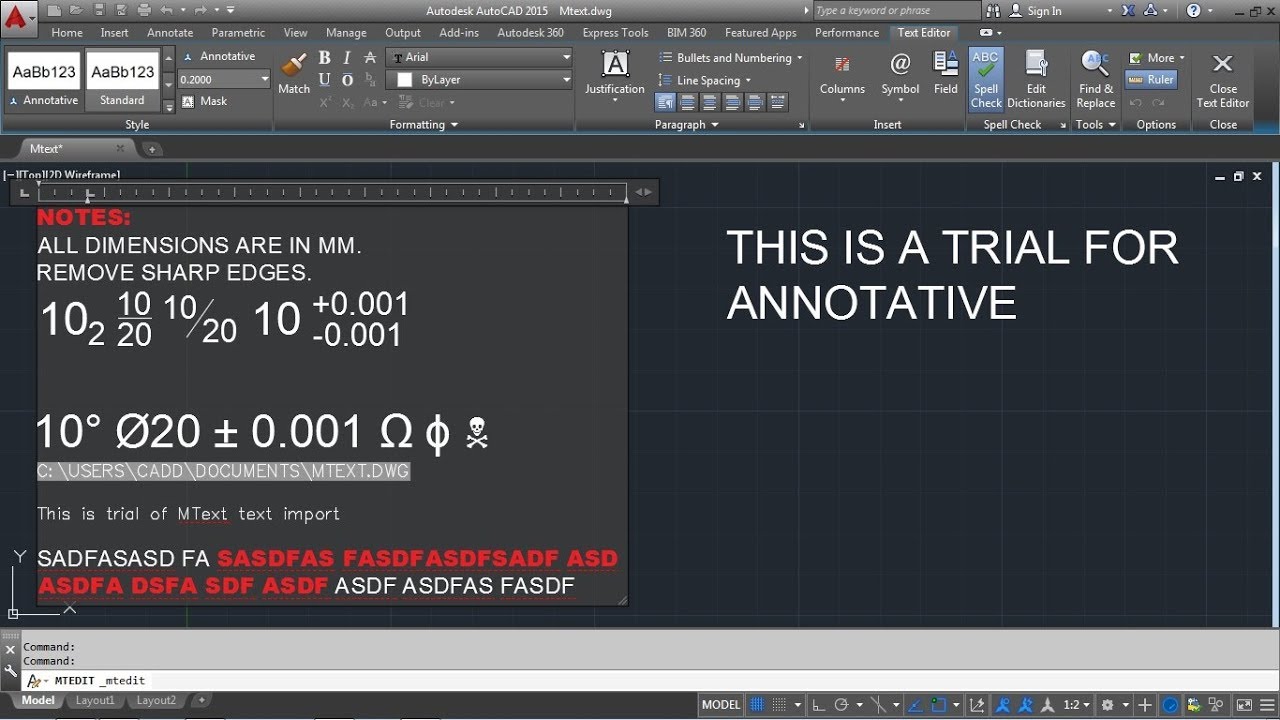Click the customize wrench icon on command line
This screenshot has width=1280, height=720.
[x=10, y=670]
